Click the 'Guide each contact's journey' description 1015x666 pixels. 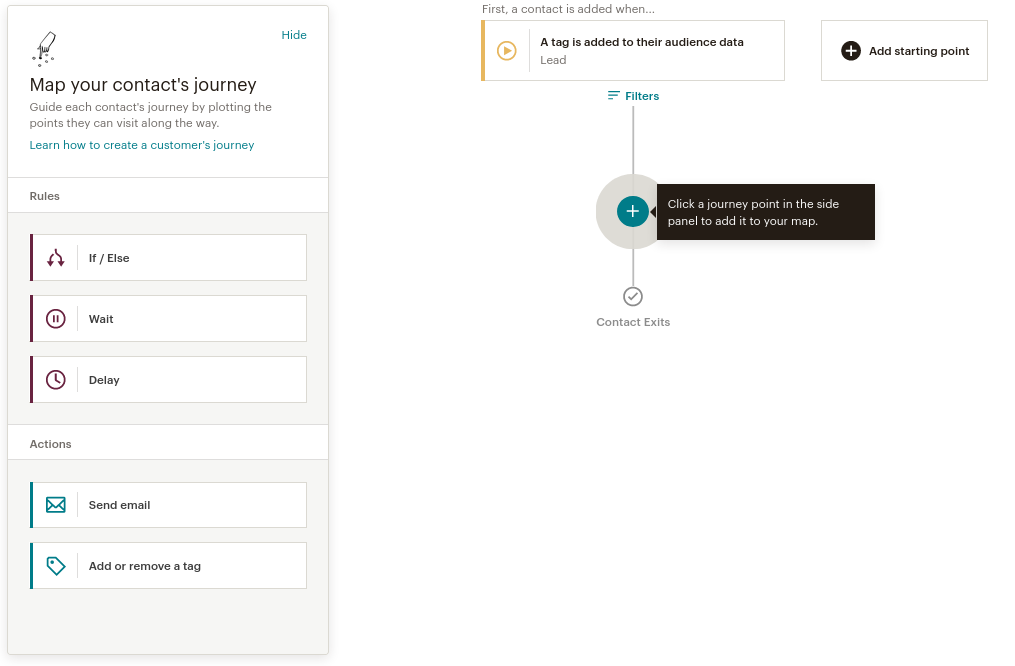151,115
